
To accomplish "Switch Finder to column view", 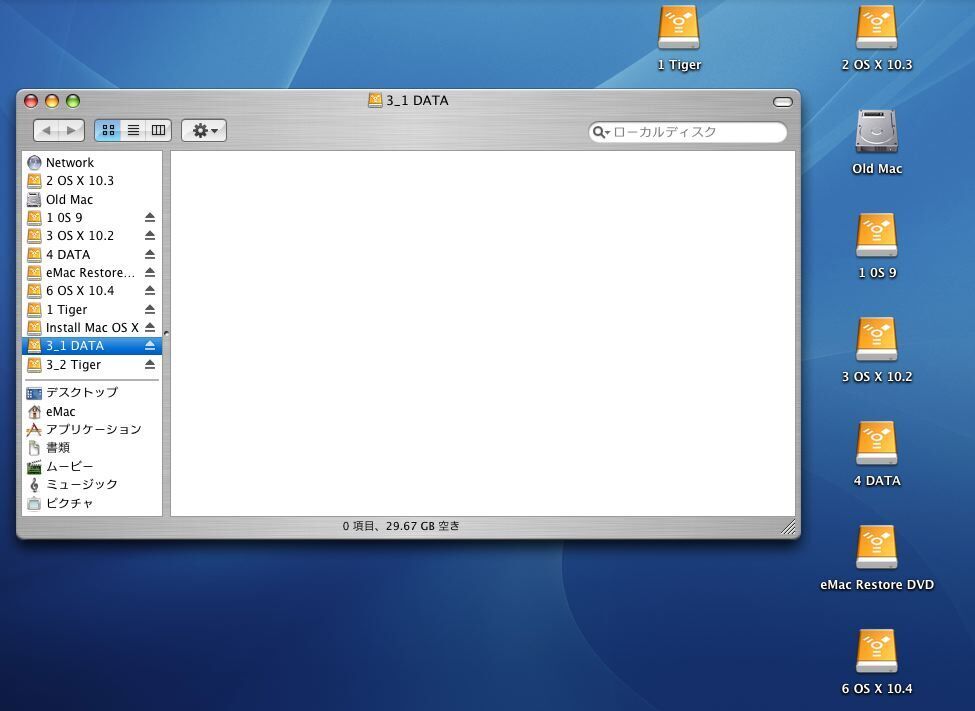I will tap(158, 130).
